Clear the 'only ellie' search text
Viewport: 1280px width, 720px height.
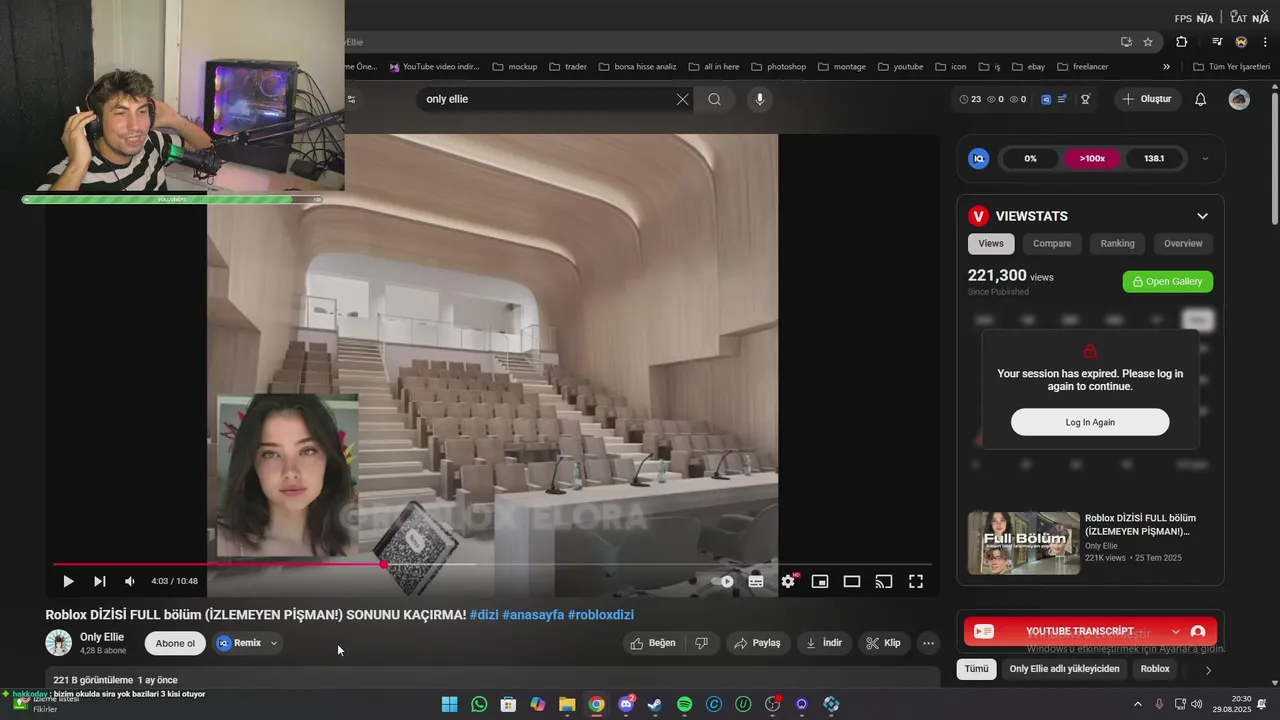click(x=683, y=99)
